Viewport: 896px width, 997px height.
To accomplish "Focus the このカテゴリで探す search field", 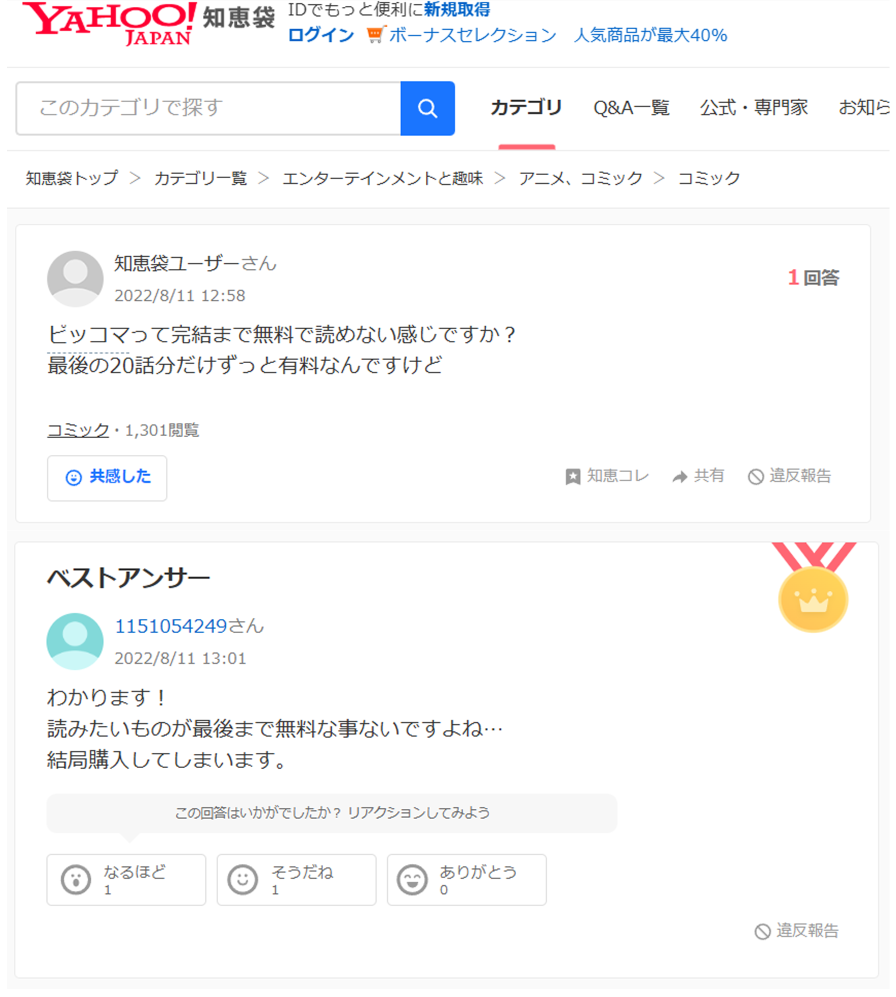I will tap(209, 108).
